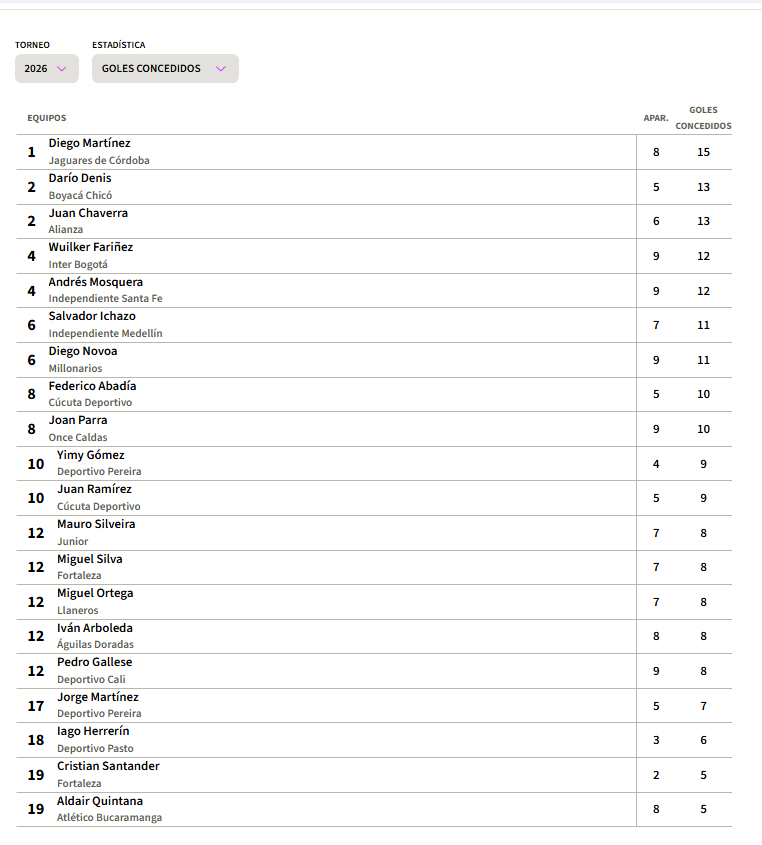The height and width of the screenshot is (845, 762).
Task: Select Pedro Gallese from the ranking
Action: point(94,662)
